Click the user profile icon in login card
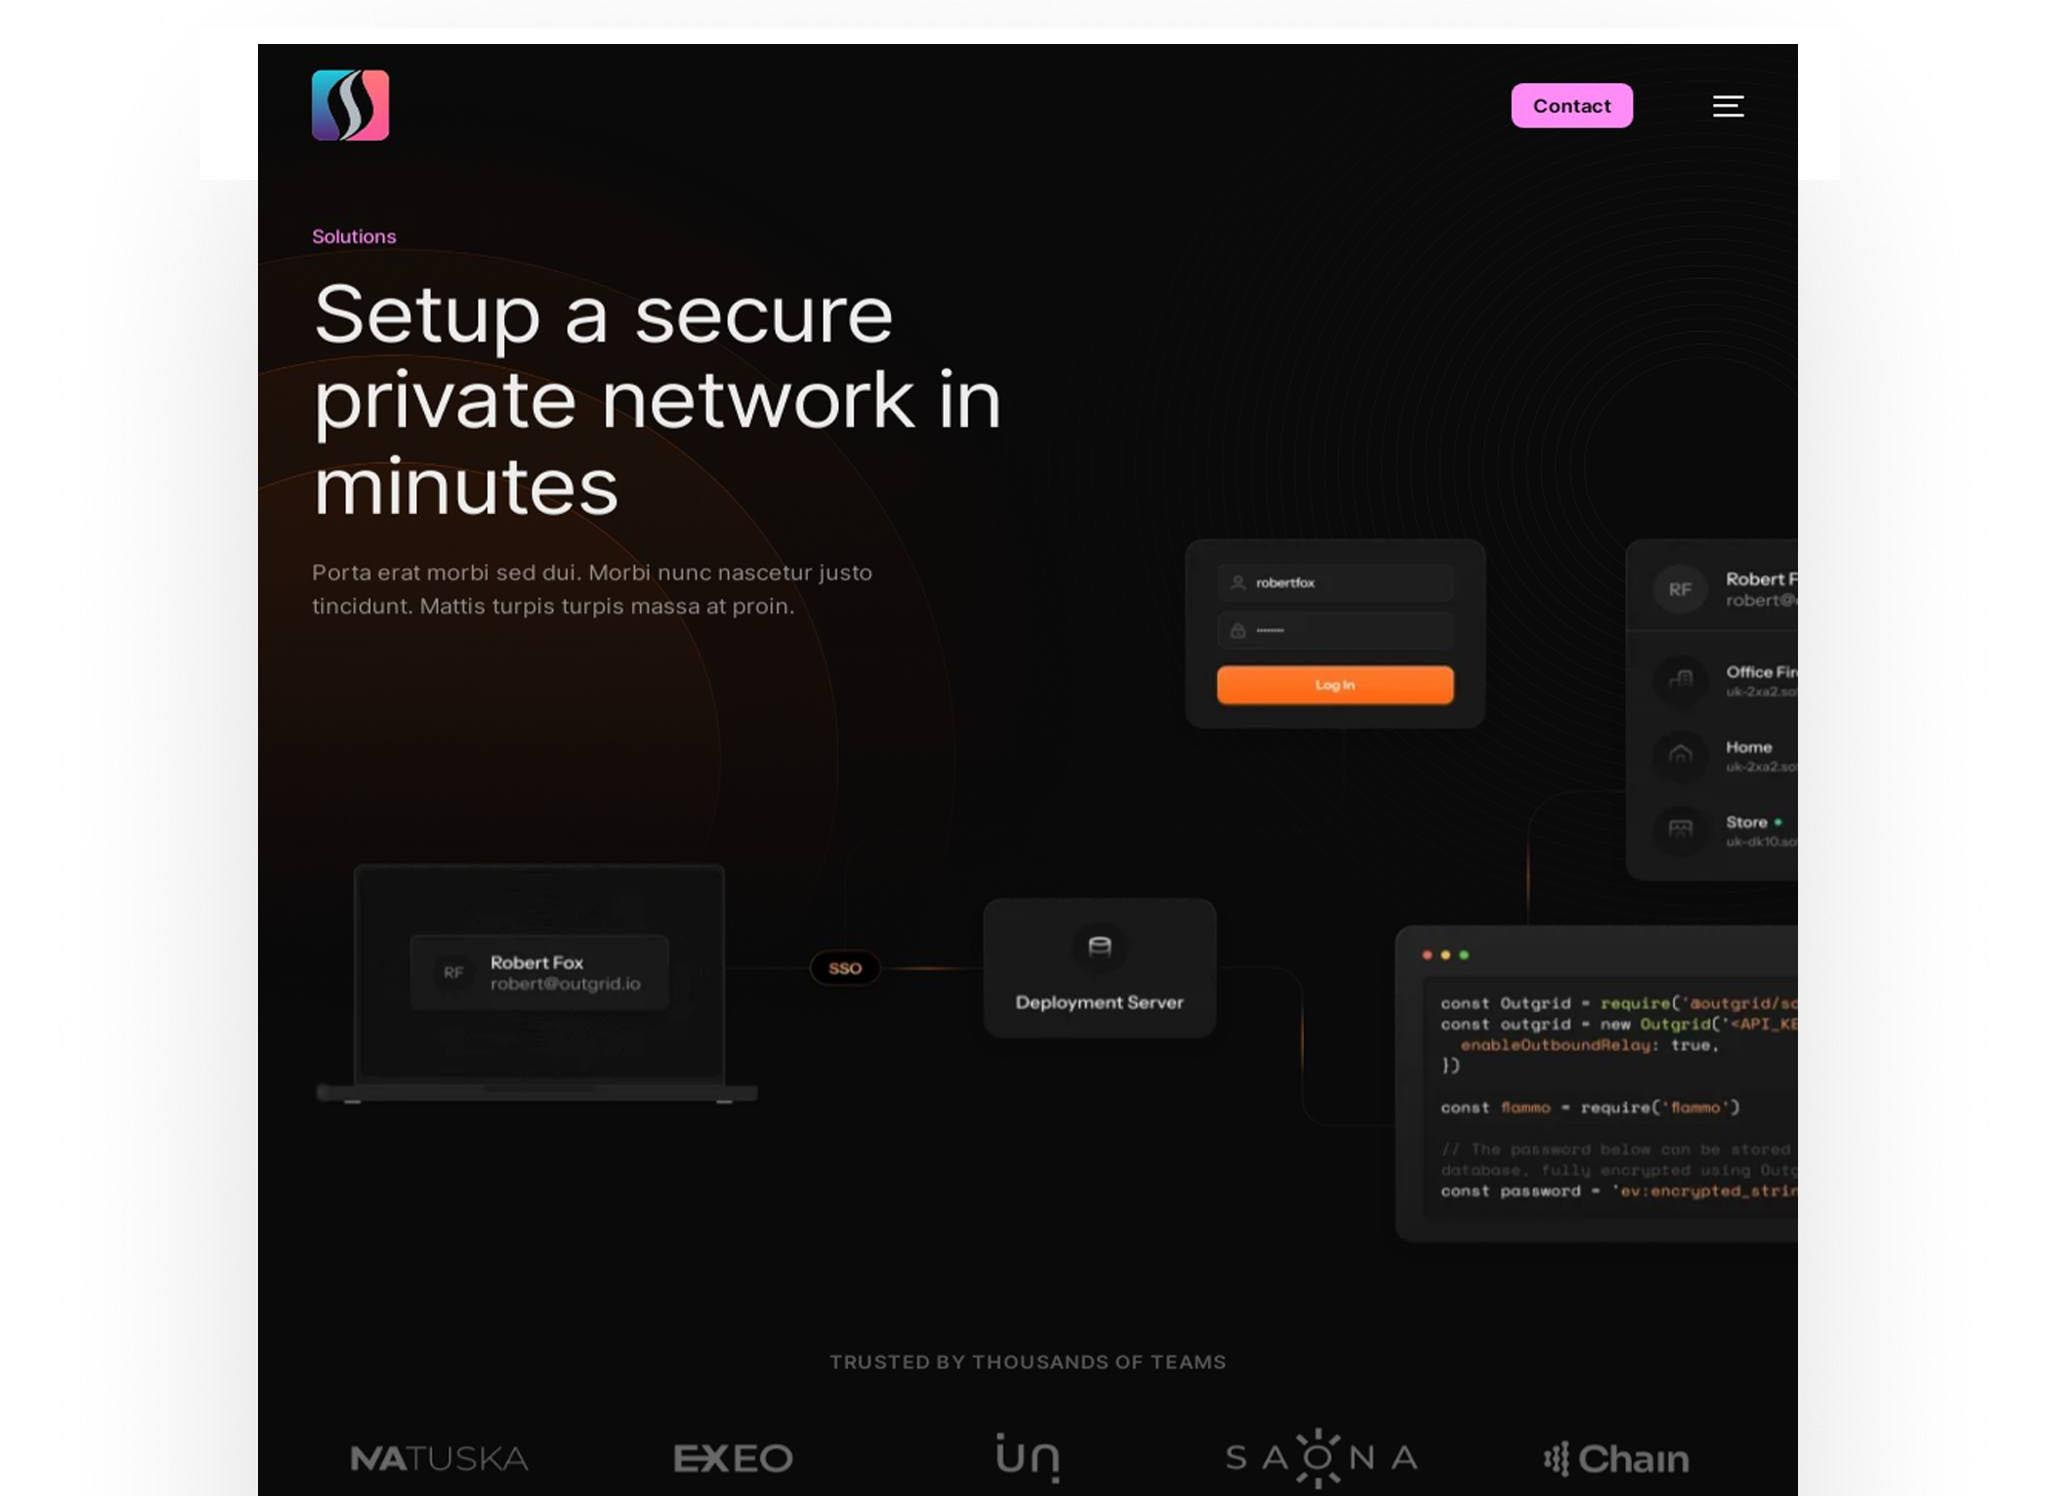The image size is (2048, 1496). (x=1237, y=582)
